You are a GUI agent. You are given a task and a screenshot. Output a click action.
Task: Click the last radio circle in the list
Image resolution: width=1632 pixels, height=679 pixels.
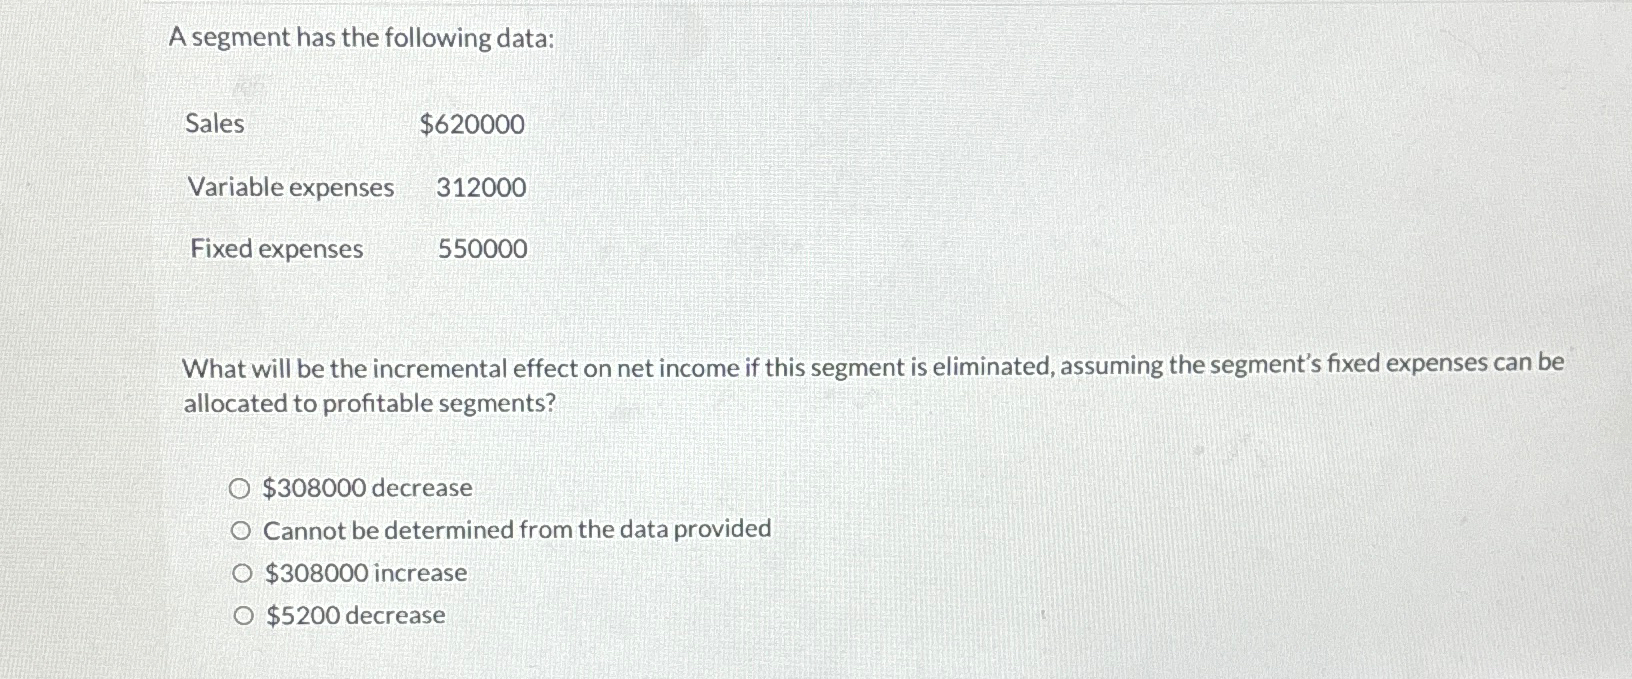click(240, 616)
